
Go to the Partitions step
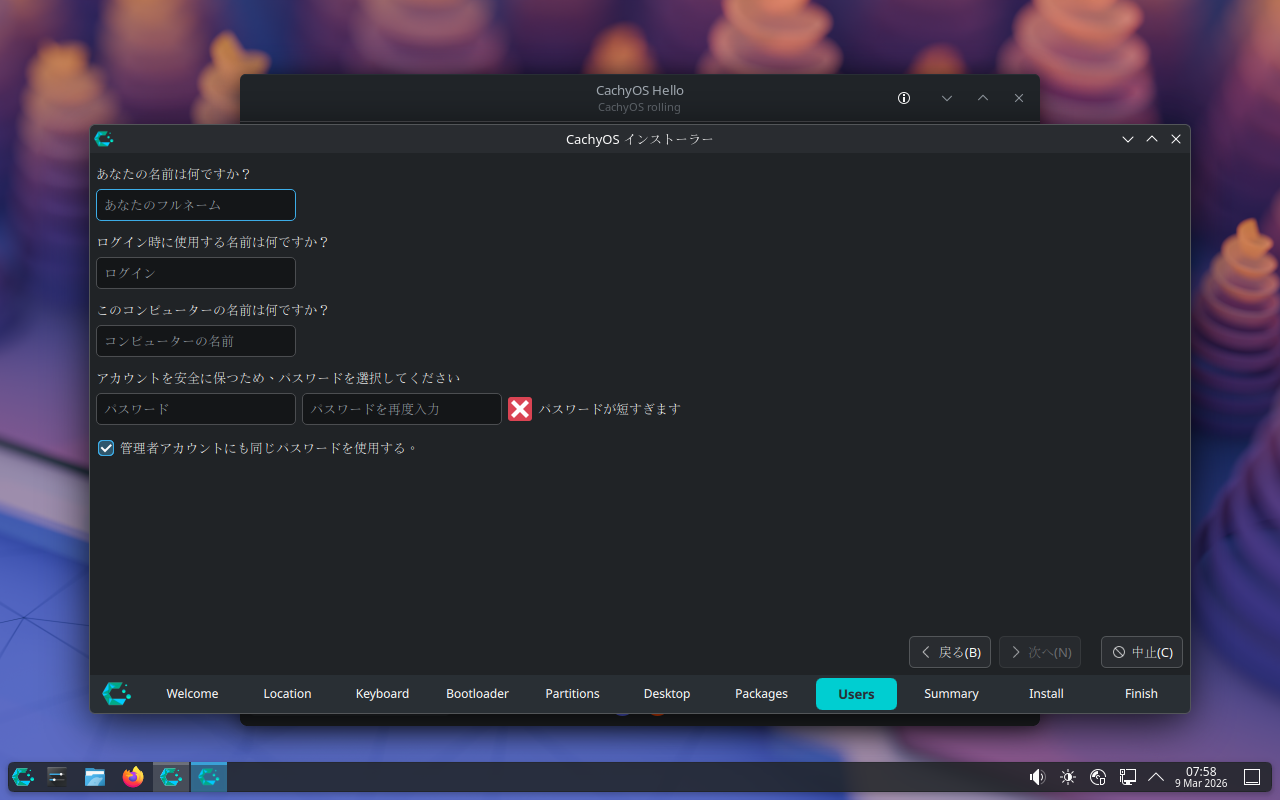pyautogui.click(x=572, y=694)
